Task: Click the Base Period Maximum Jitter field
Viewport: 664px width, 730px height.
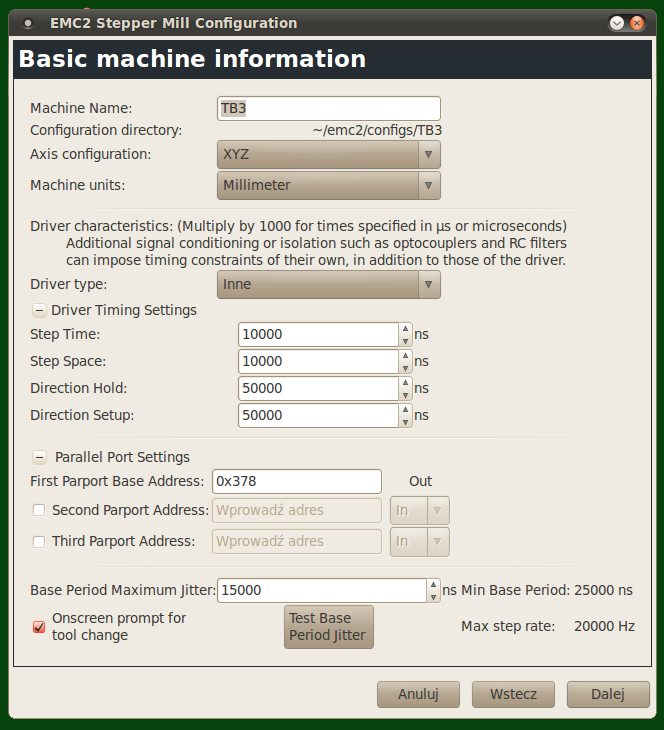Action: click(x=322, y=590)
